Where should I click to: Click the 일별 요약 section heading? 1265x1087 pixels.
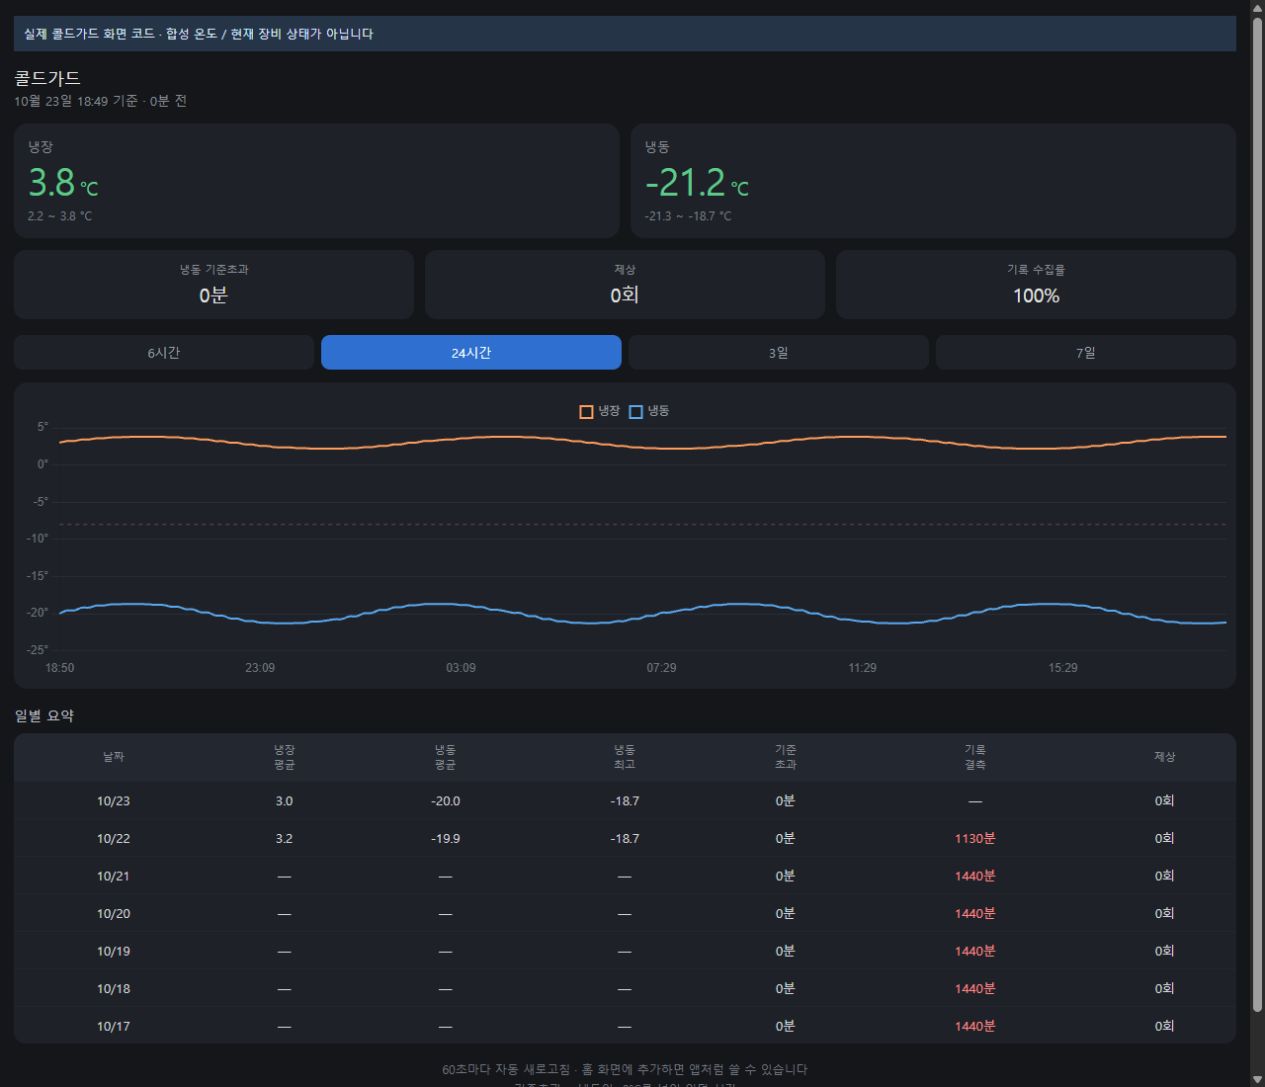(x=44, y=716)
